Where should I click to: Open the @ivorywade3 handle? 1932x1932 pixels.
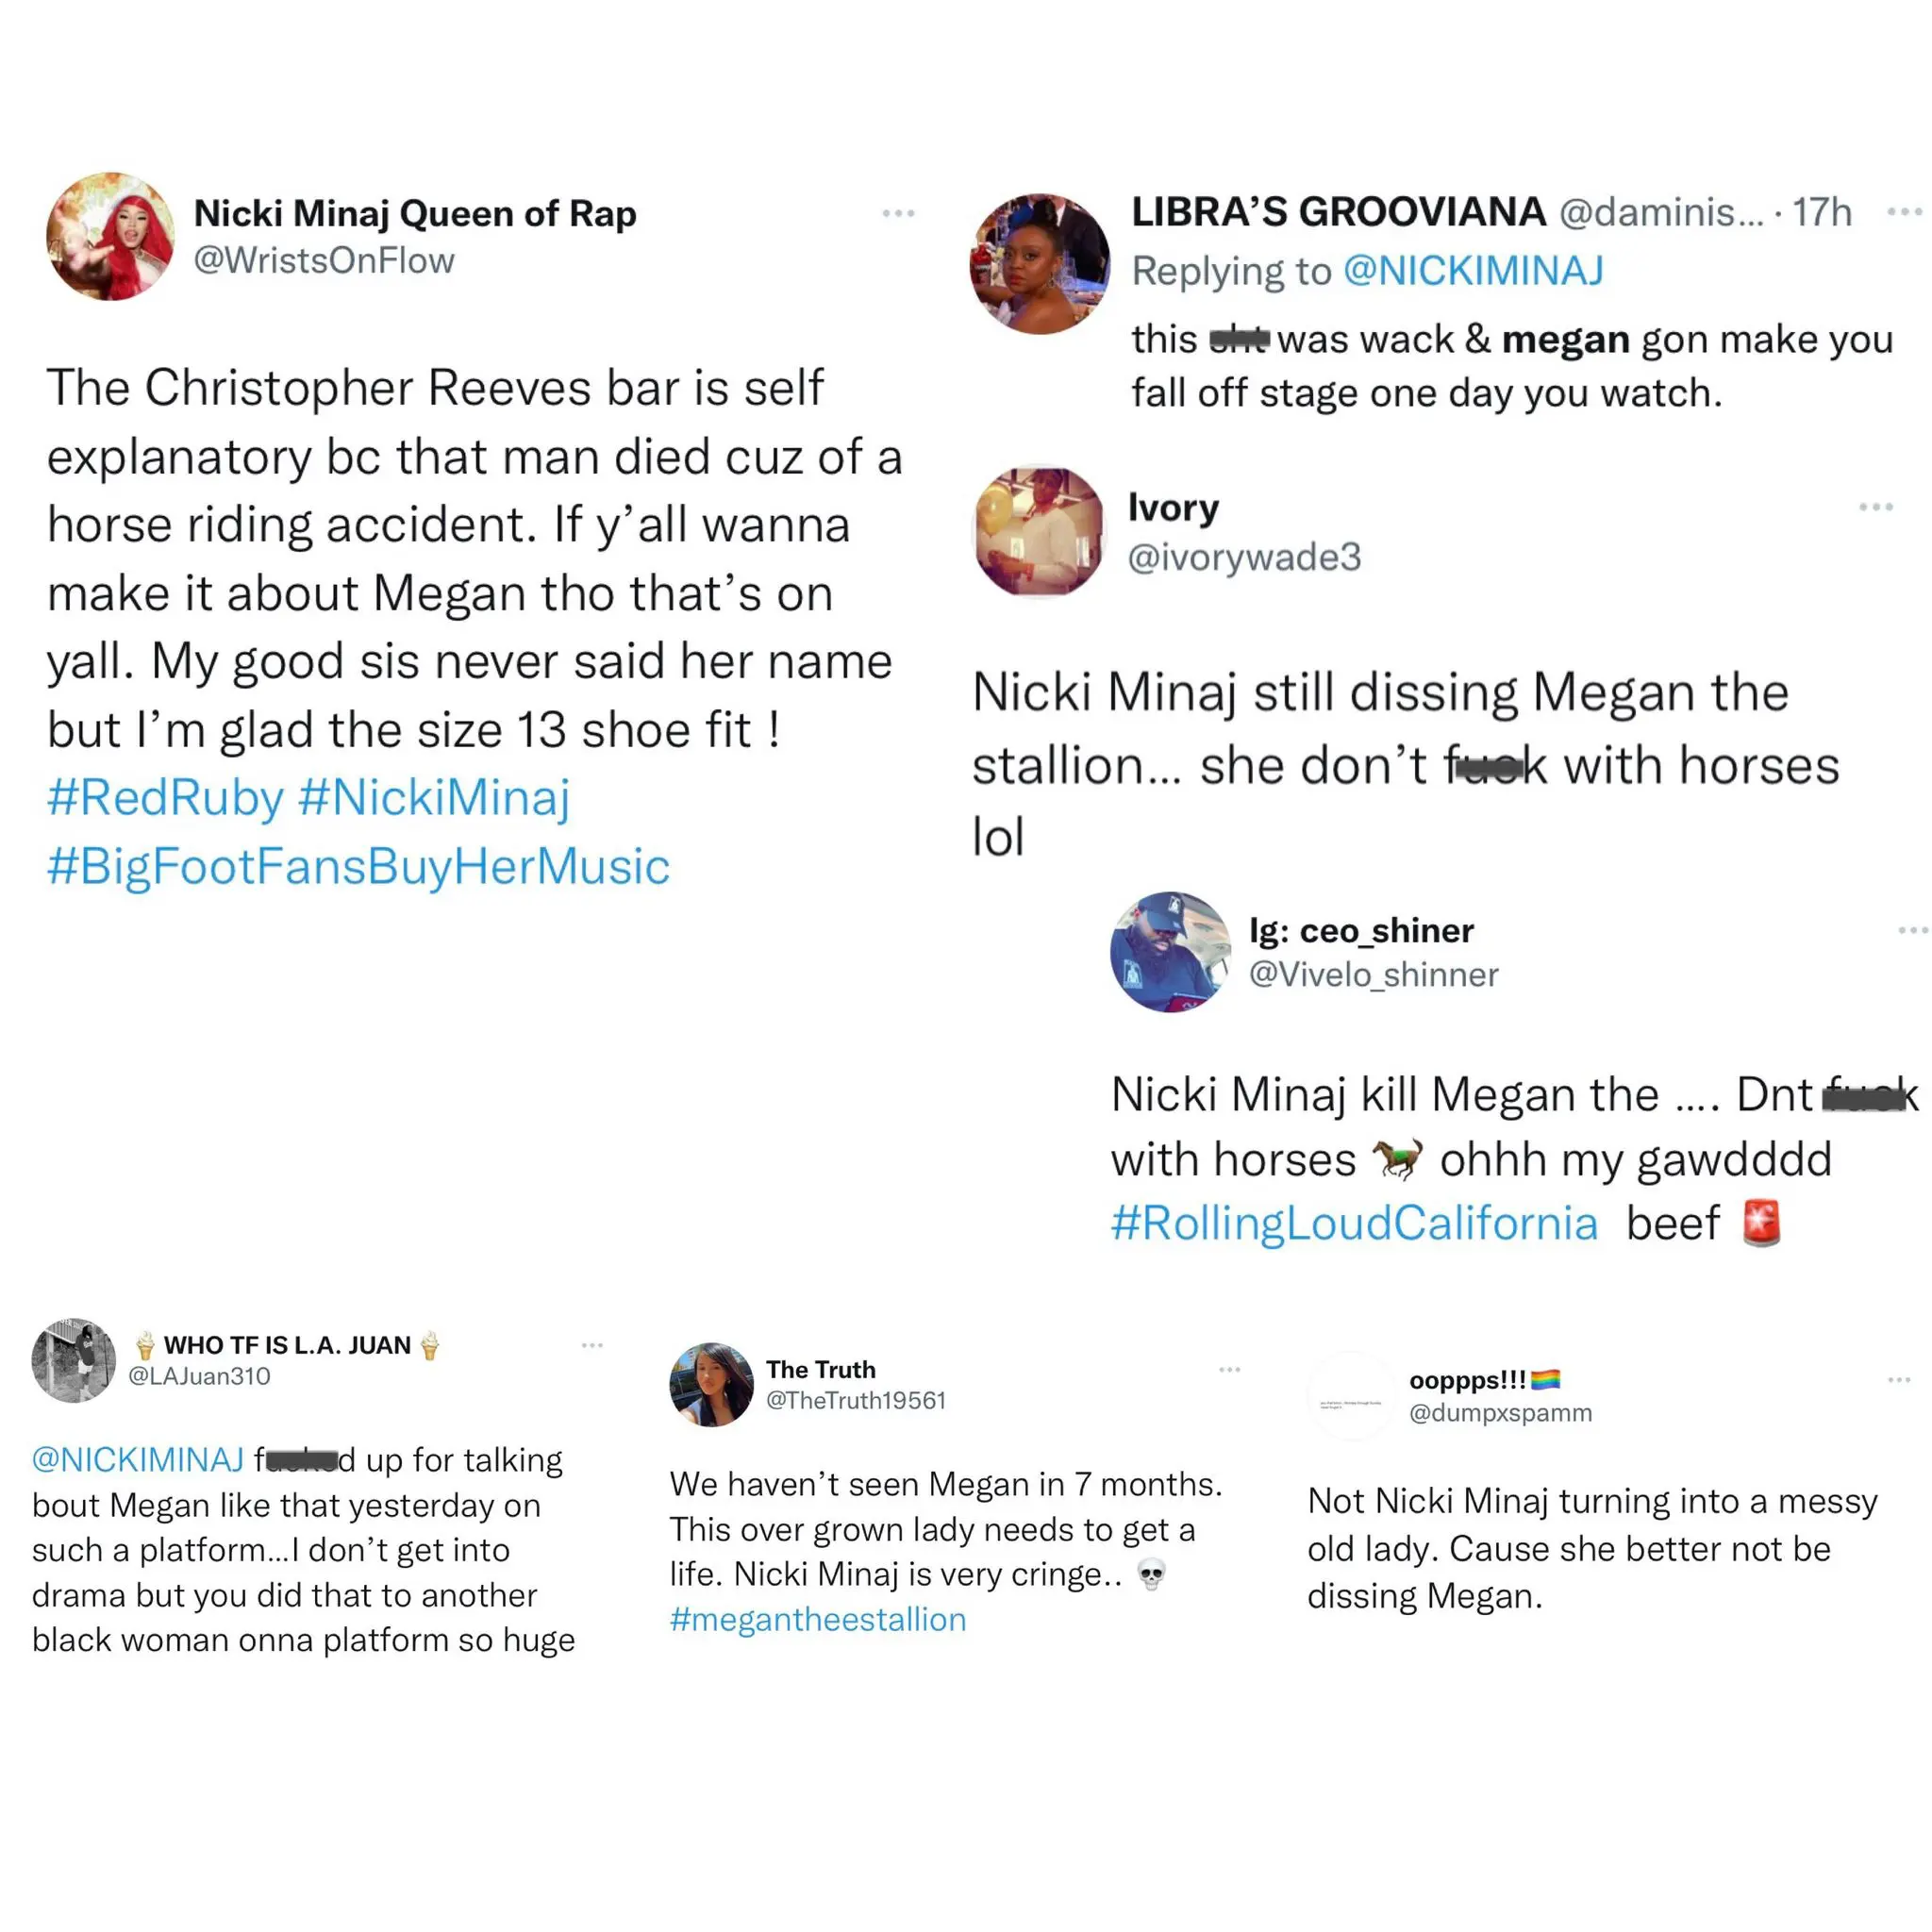1244,557
